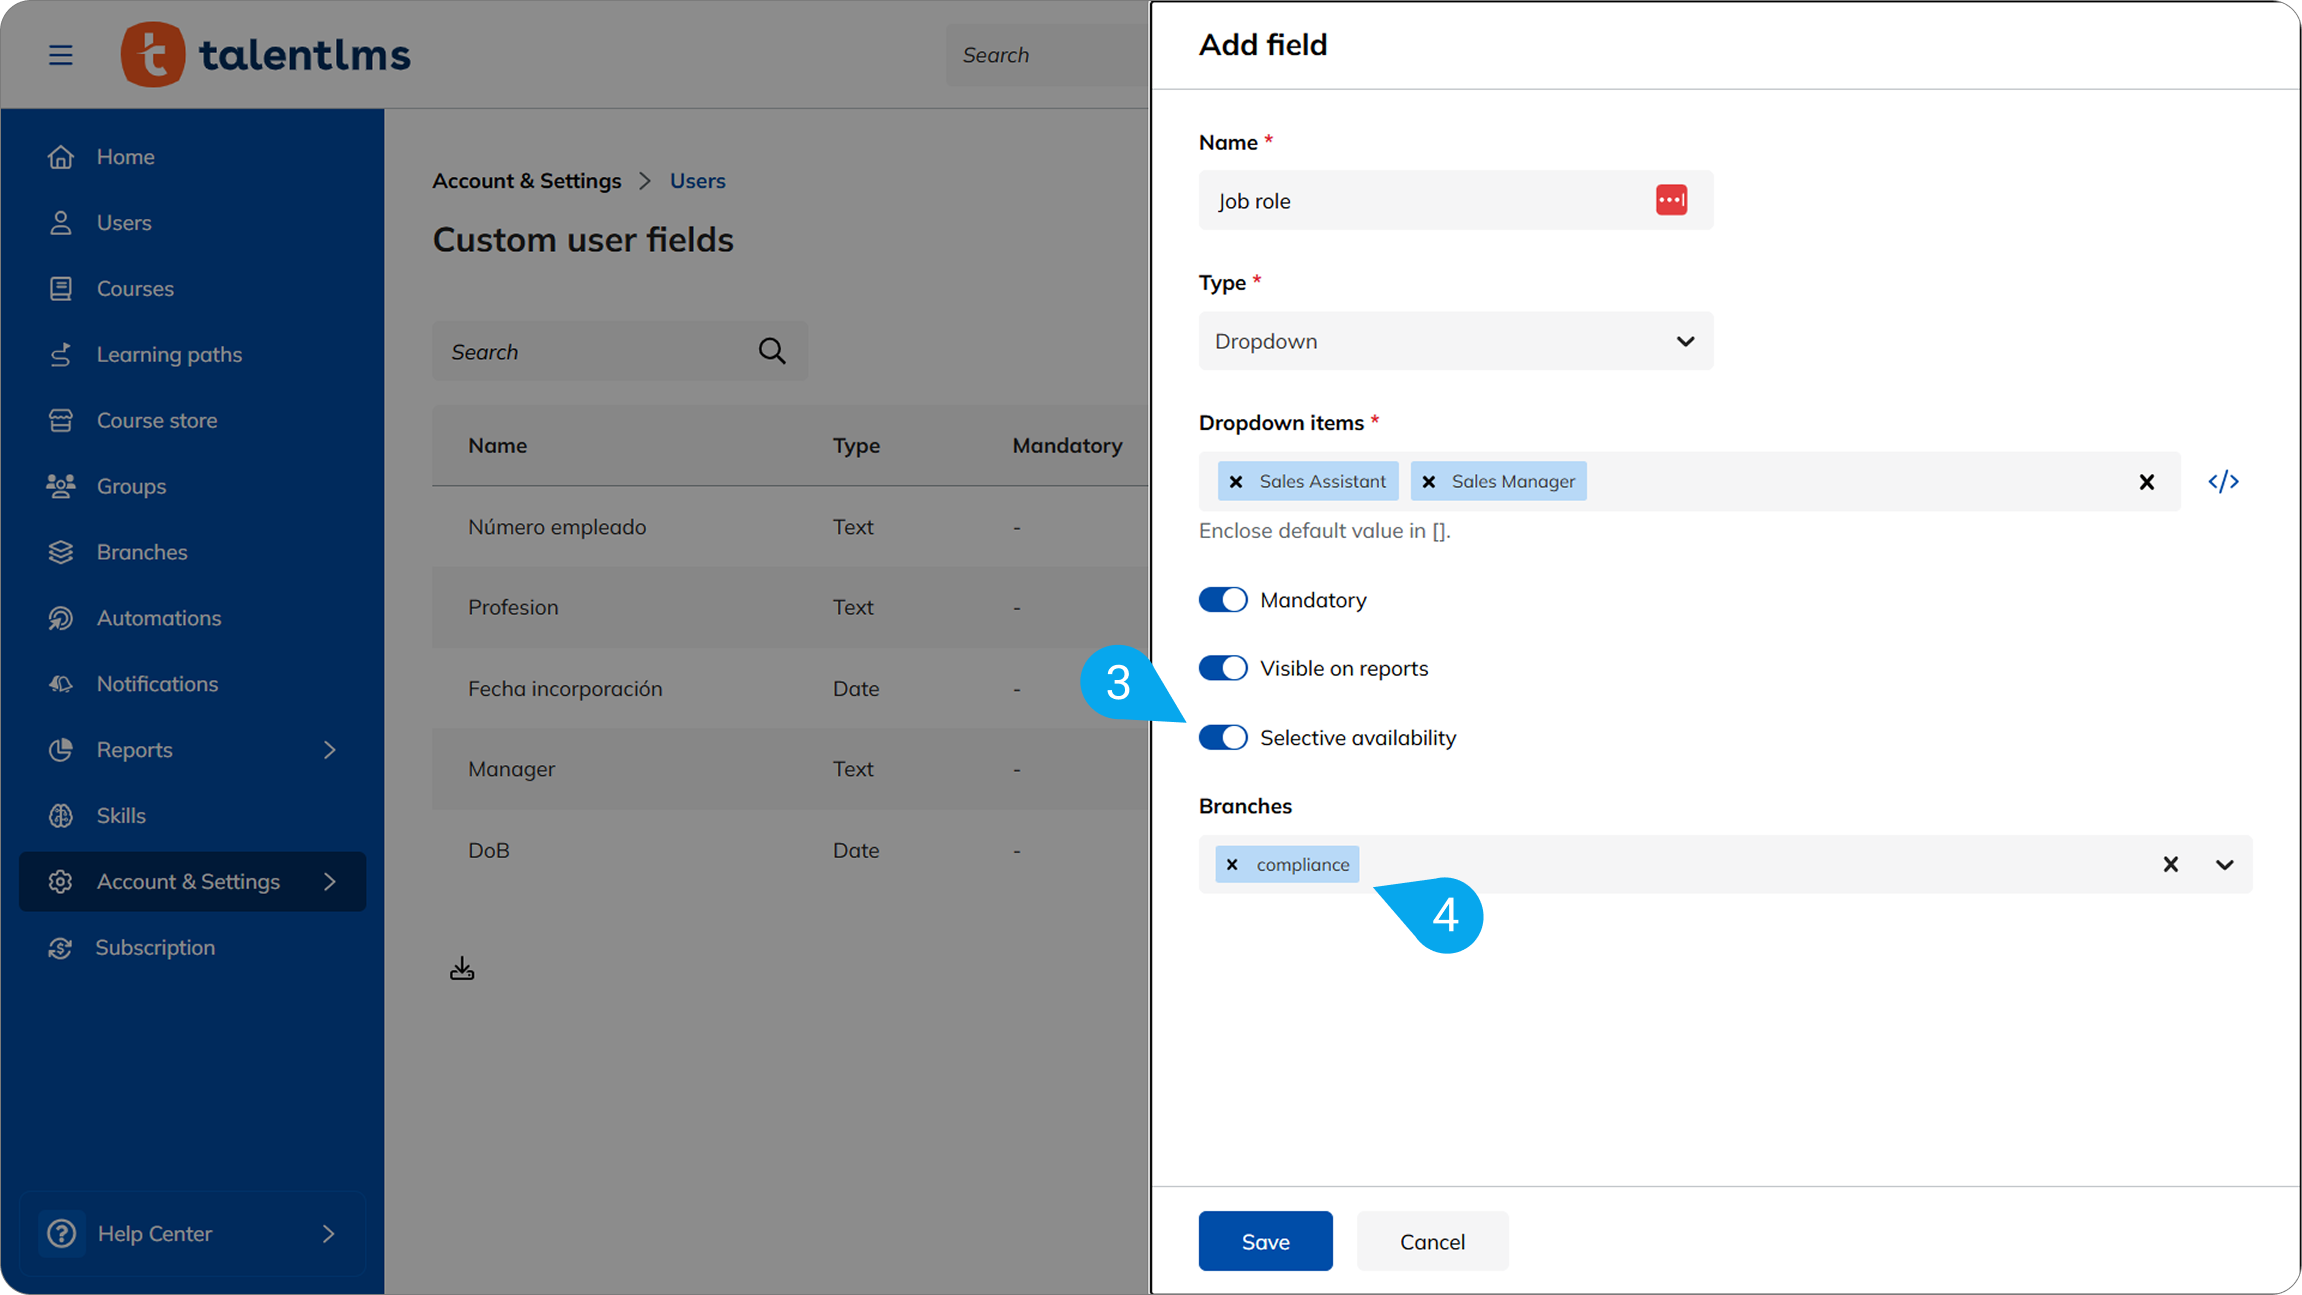Navigate to Users via breadcrumb link
This screenshot has width=2302, height=1295.
[697, 180]
